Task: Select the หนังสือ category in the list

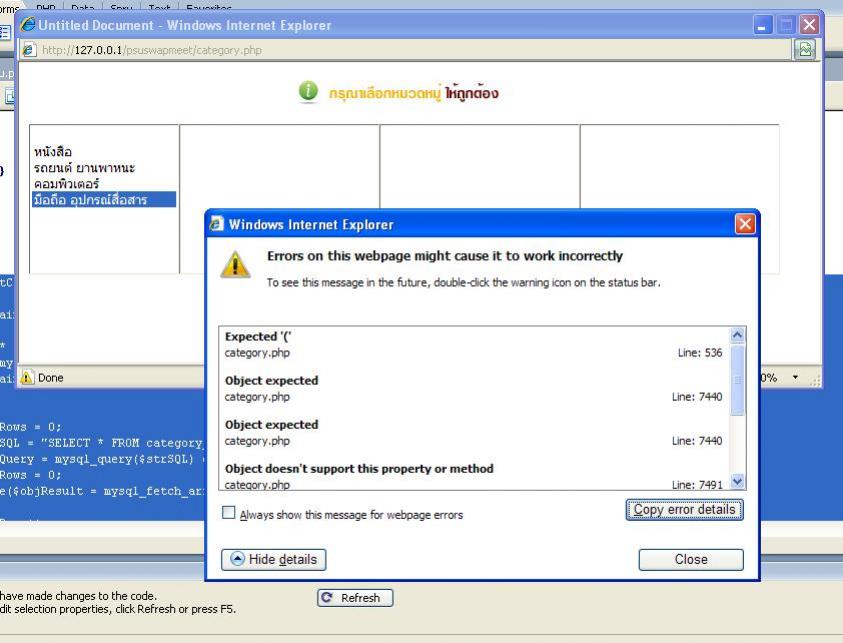Action: [x=53, y=152]
